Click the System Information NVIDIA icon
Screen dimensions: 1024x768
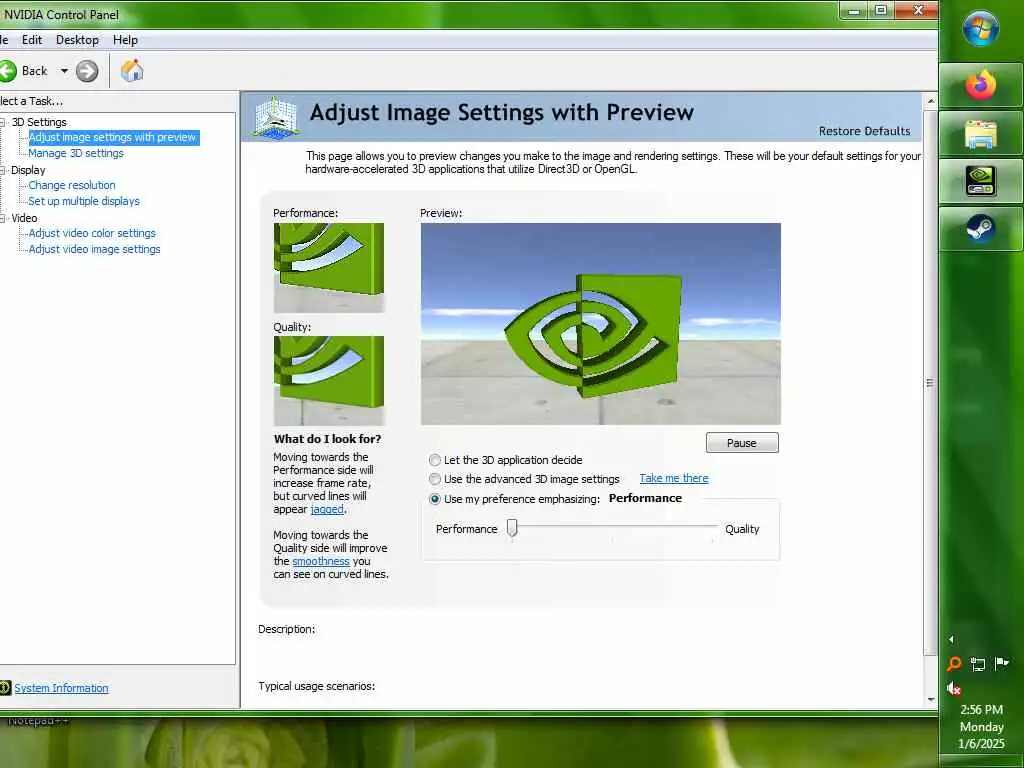point(5,687)
